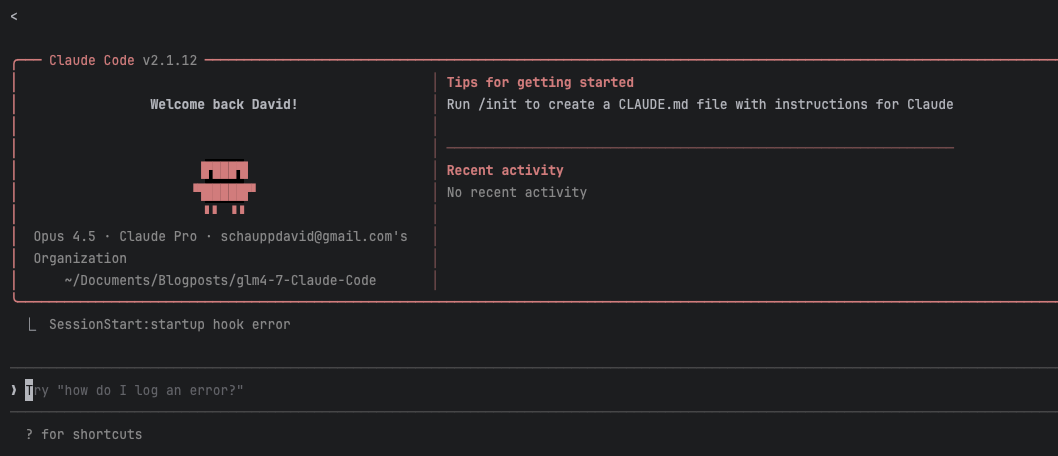Image resolution: width=1058 pixels, height=456 pixels.
Task: Focus the "how do I log an error?" prompt
Action: pyautogui.click(x=140, y=389)
